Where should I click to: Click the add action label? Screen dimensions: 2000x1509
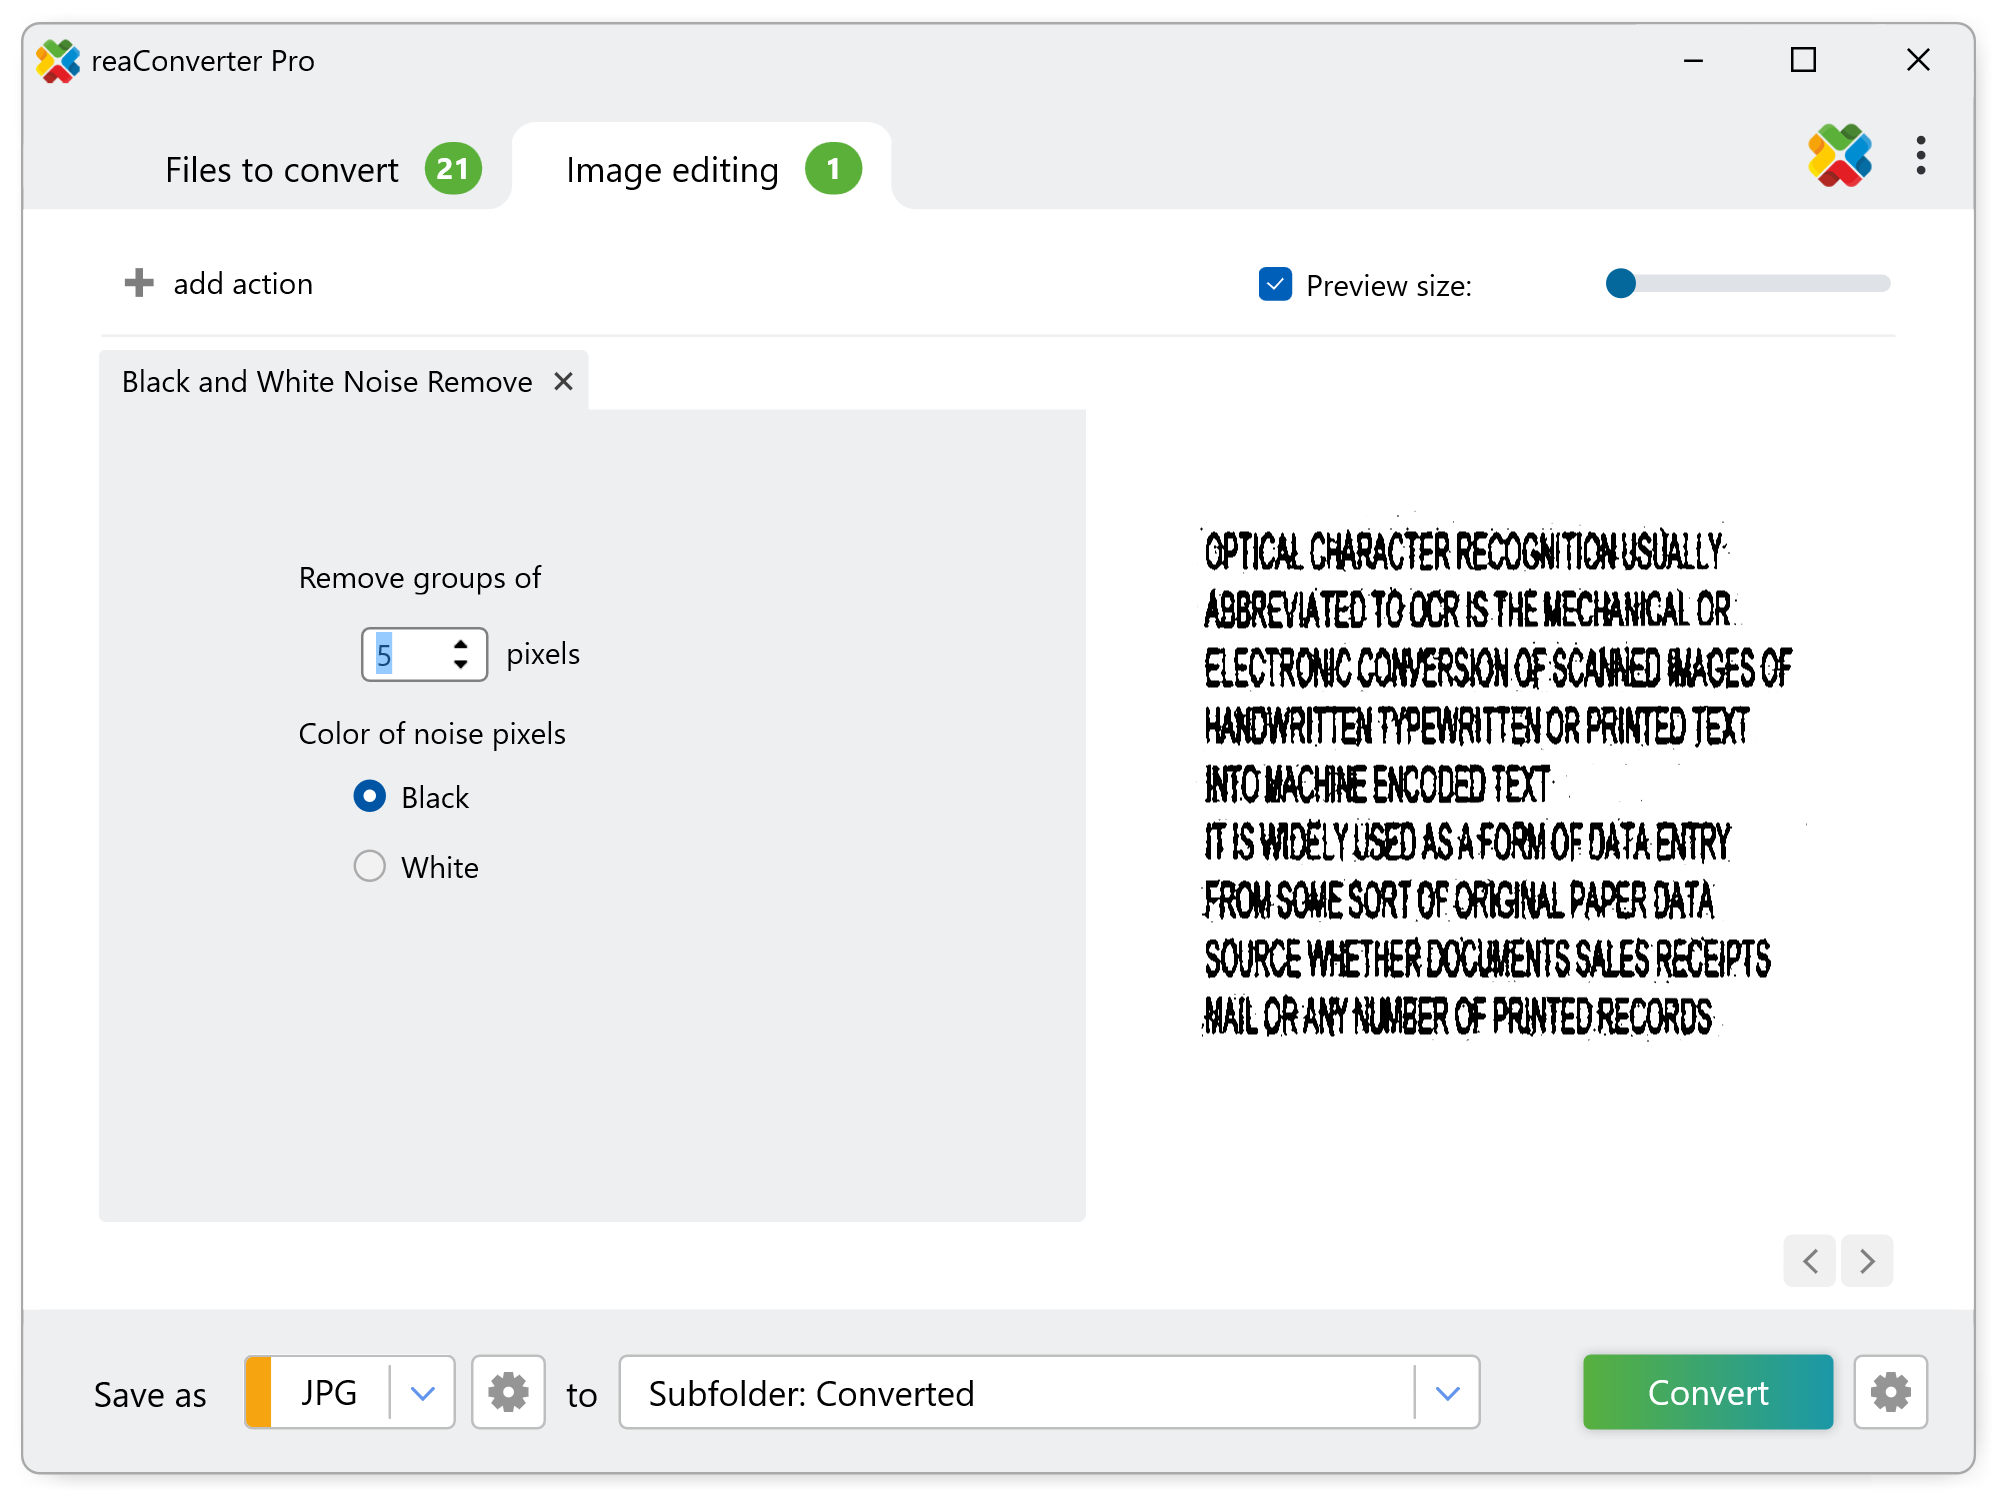point(243,284)
